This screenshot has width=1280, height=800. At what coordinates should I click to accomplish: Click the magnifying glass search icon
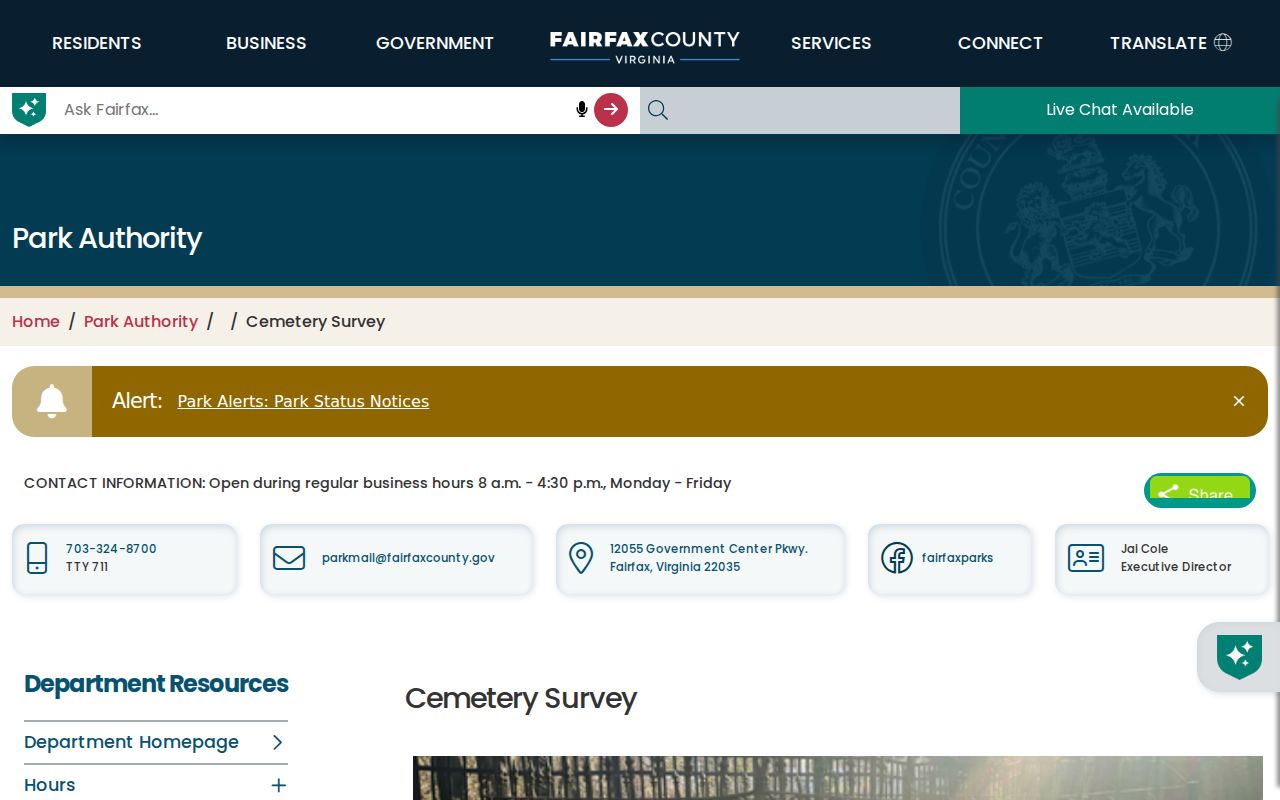657,110
